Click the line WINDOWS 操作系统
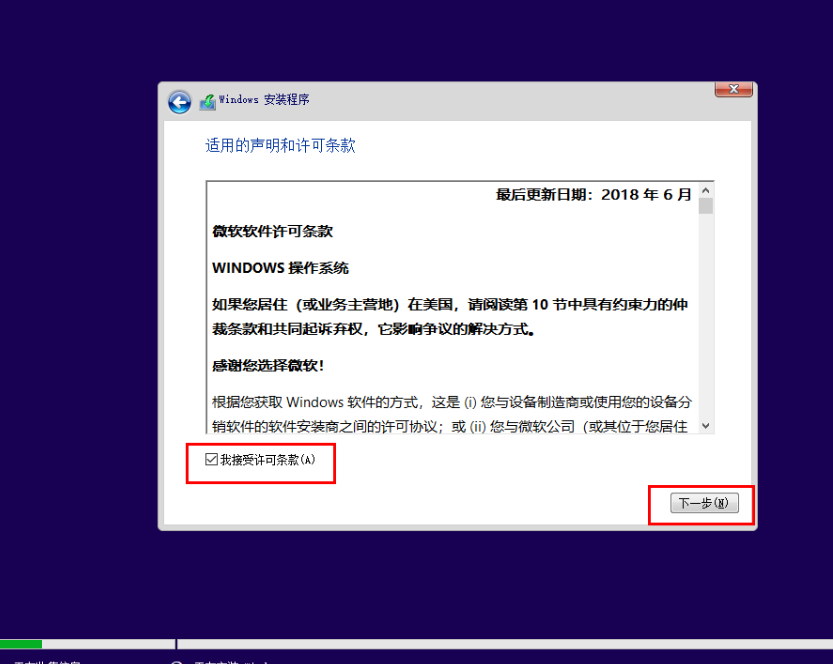833x664 pixels. point(280,268)
